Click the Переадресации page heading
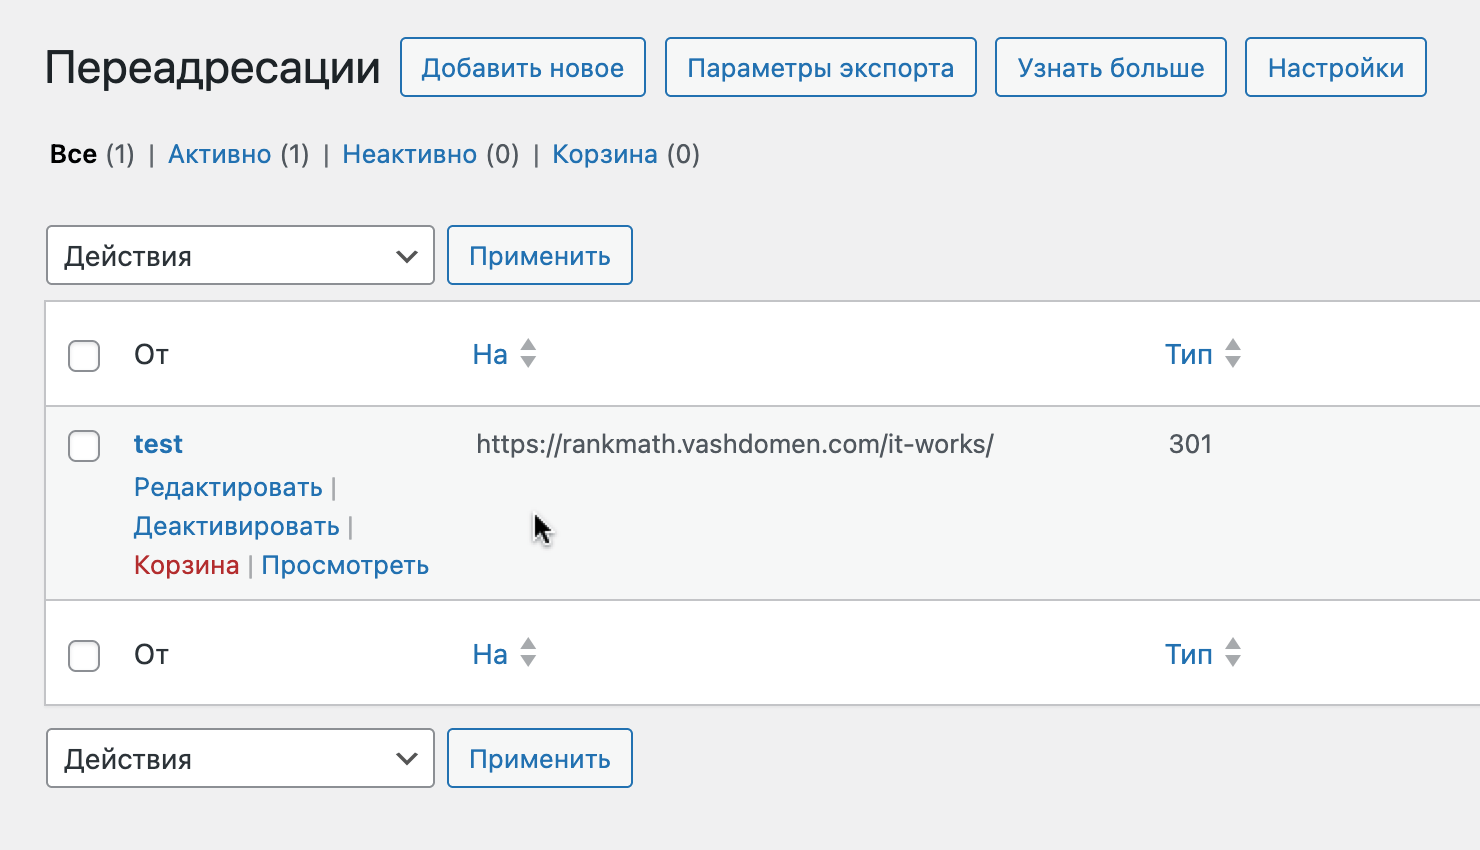This screenshot has height=850, width=1480. coord(213,68)
